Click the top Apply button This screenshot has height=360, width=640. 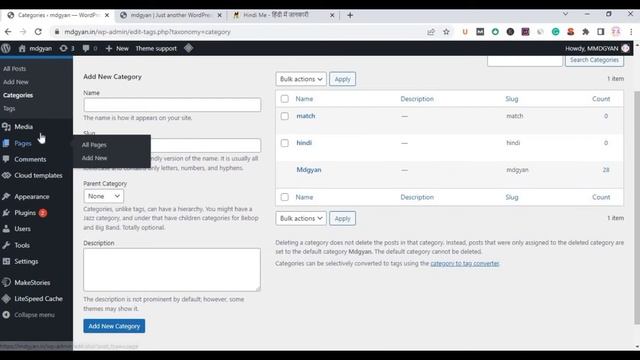342,79
